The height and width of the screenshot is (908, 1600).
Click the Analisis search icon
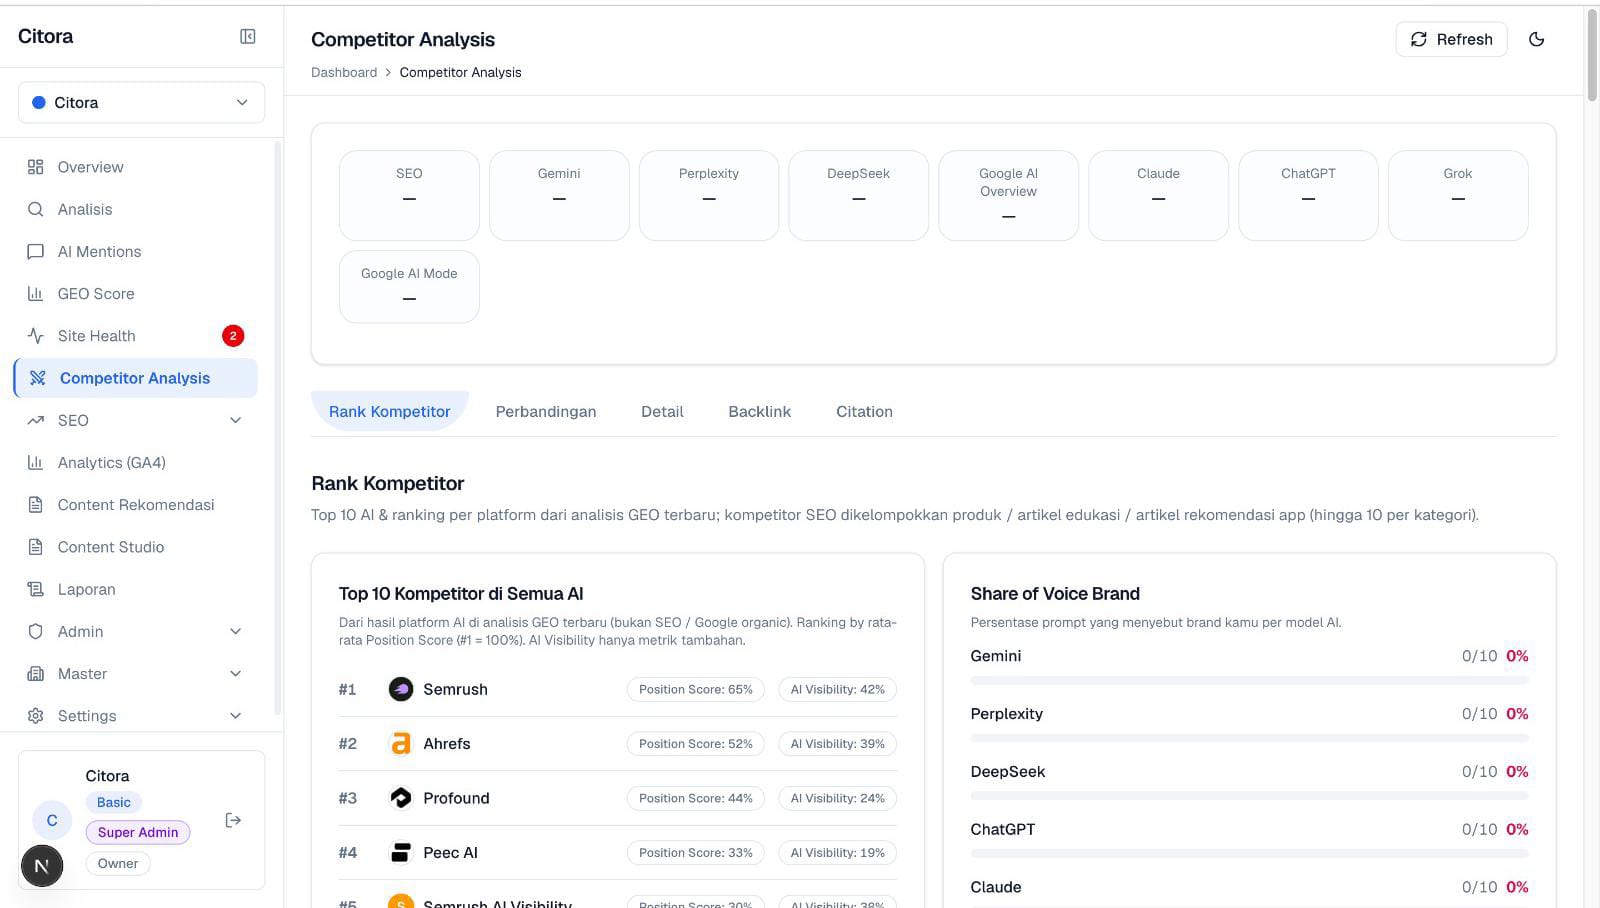(36, 209)
